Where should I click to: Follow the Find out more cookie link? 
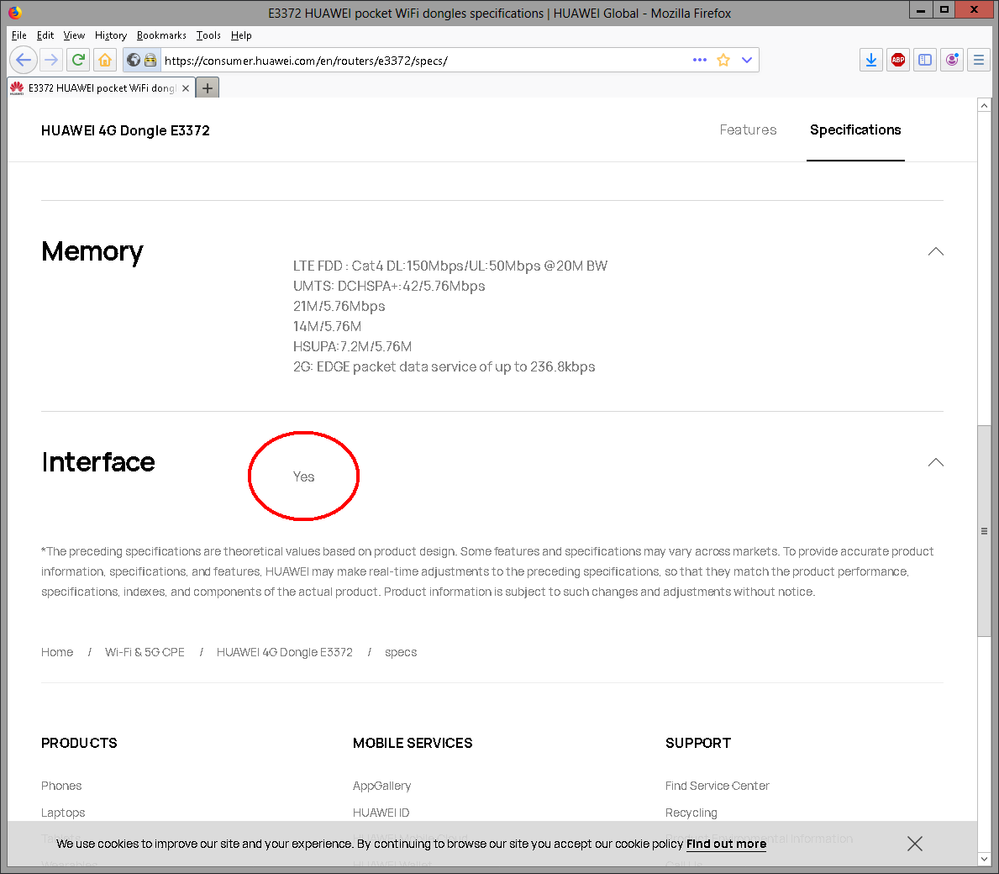click(726, 844)
